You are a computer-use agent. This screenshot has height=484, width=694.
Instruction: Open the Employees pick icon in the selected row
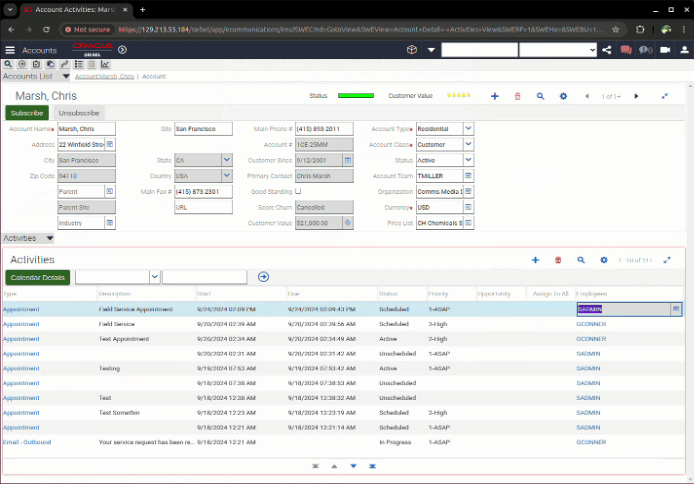pos(676,309)
